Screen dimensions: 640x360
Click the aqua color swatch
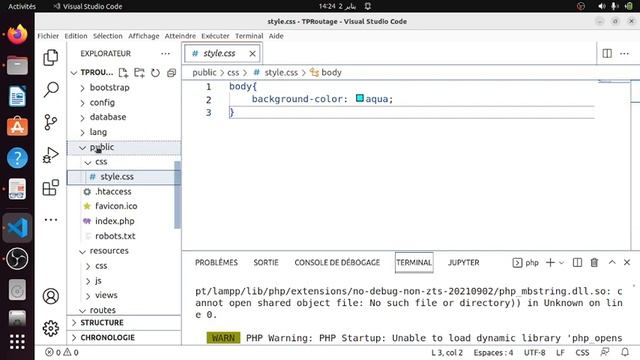(x=360, y=98)
